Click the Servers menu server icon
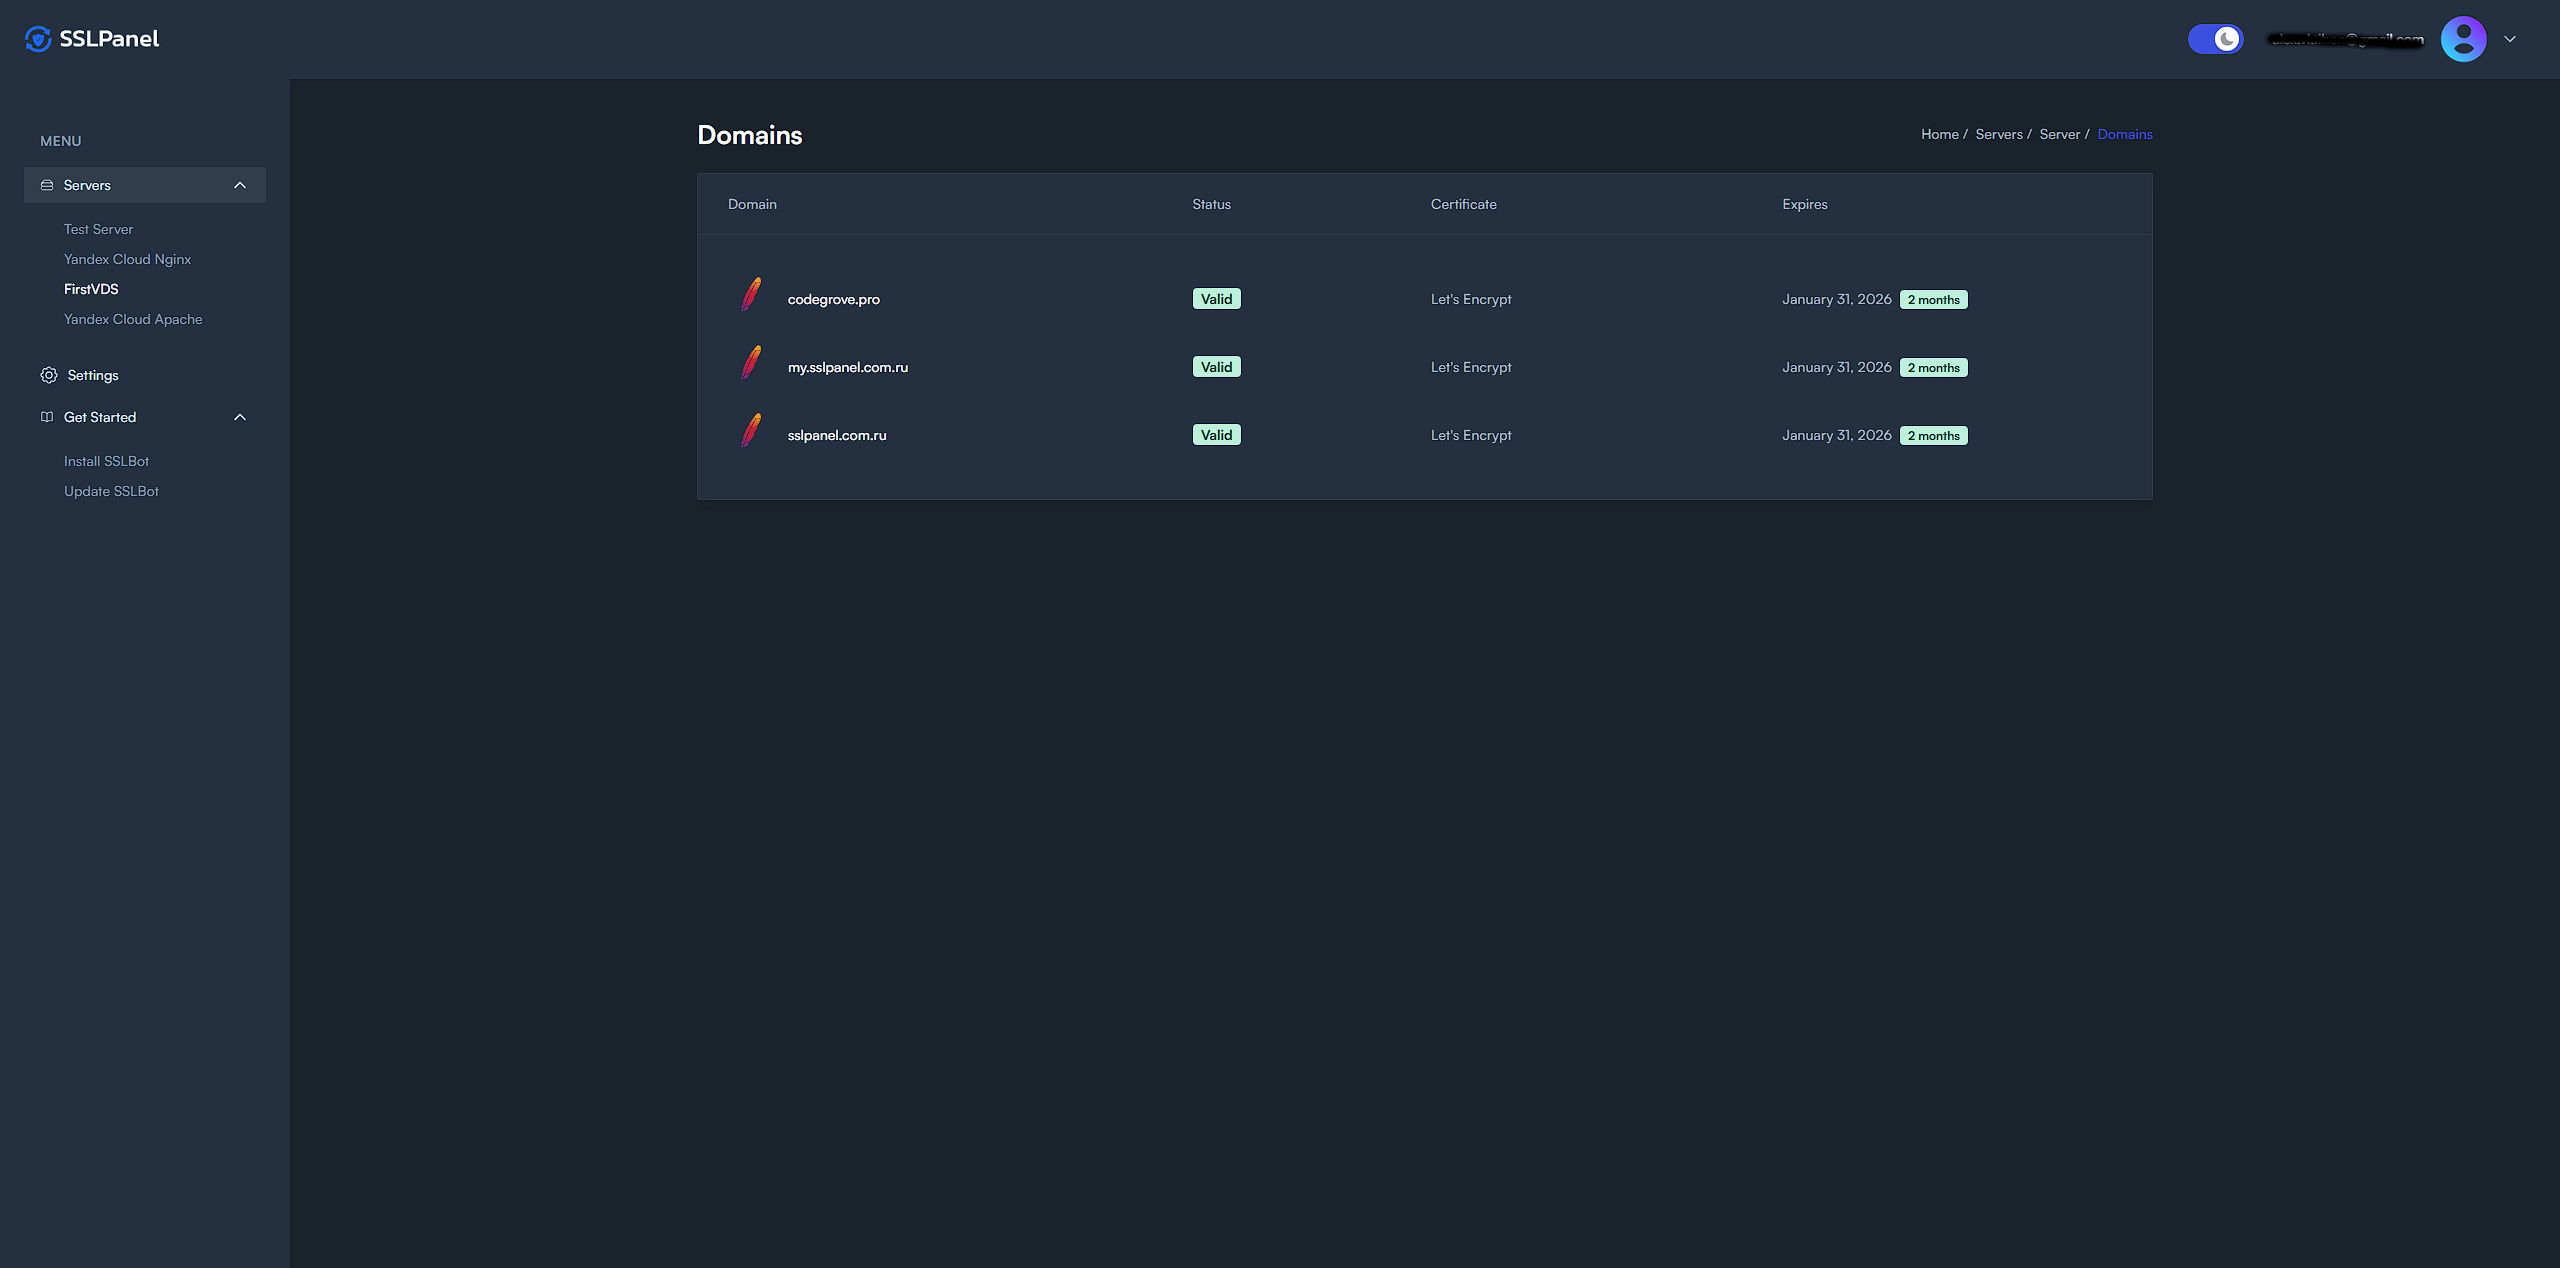 (x=47, y=185)
